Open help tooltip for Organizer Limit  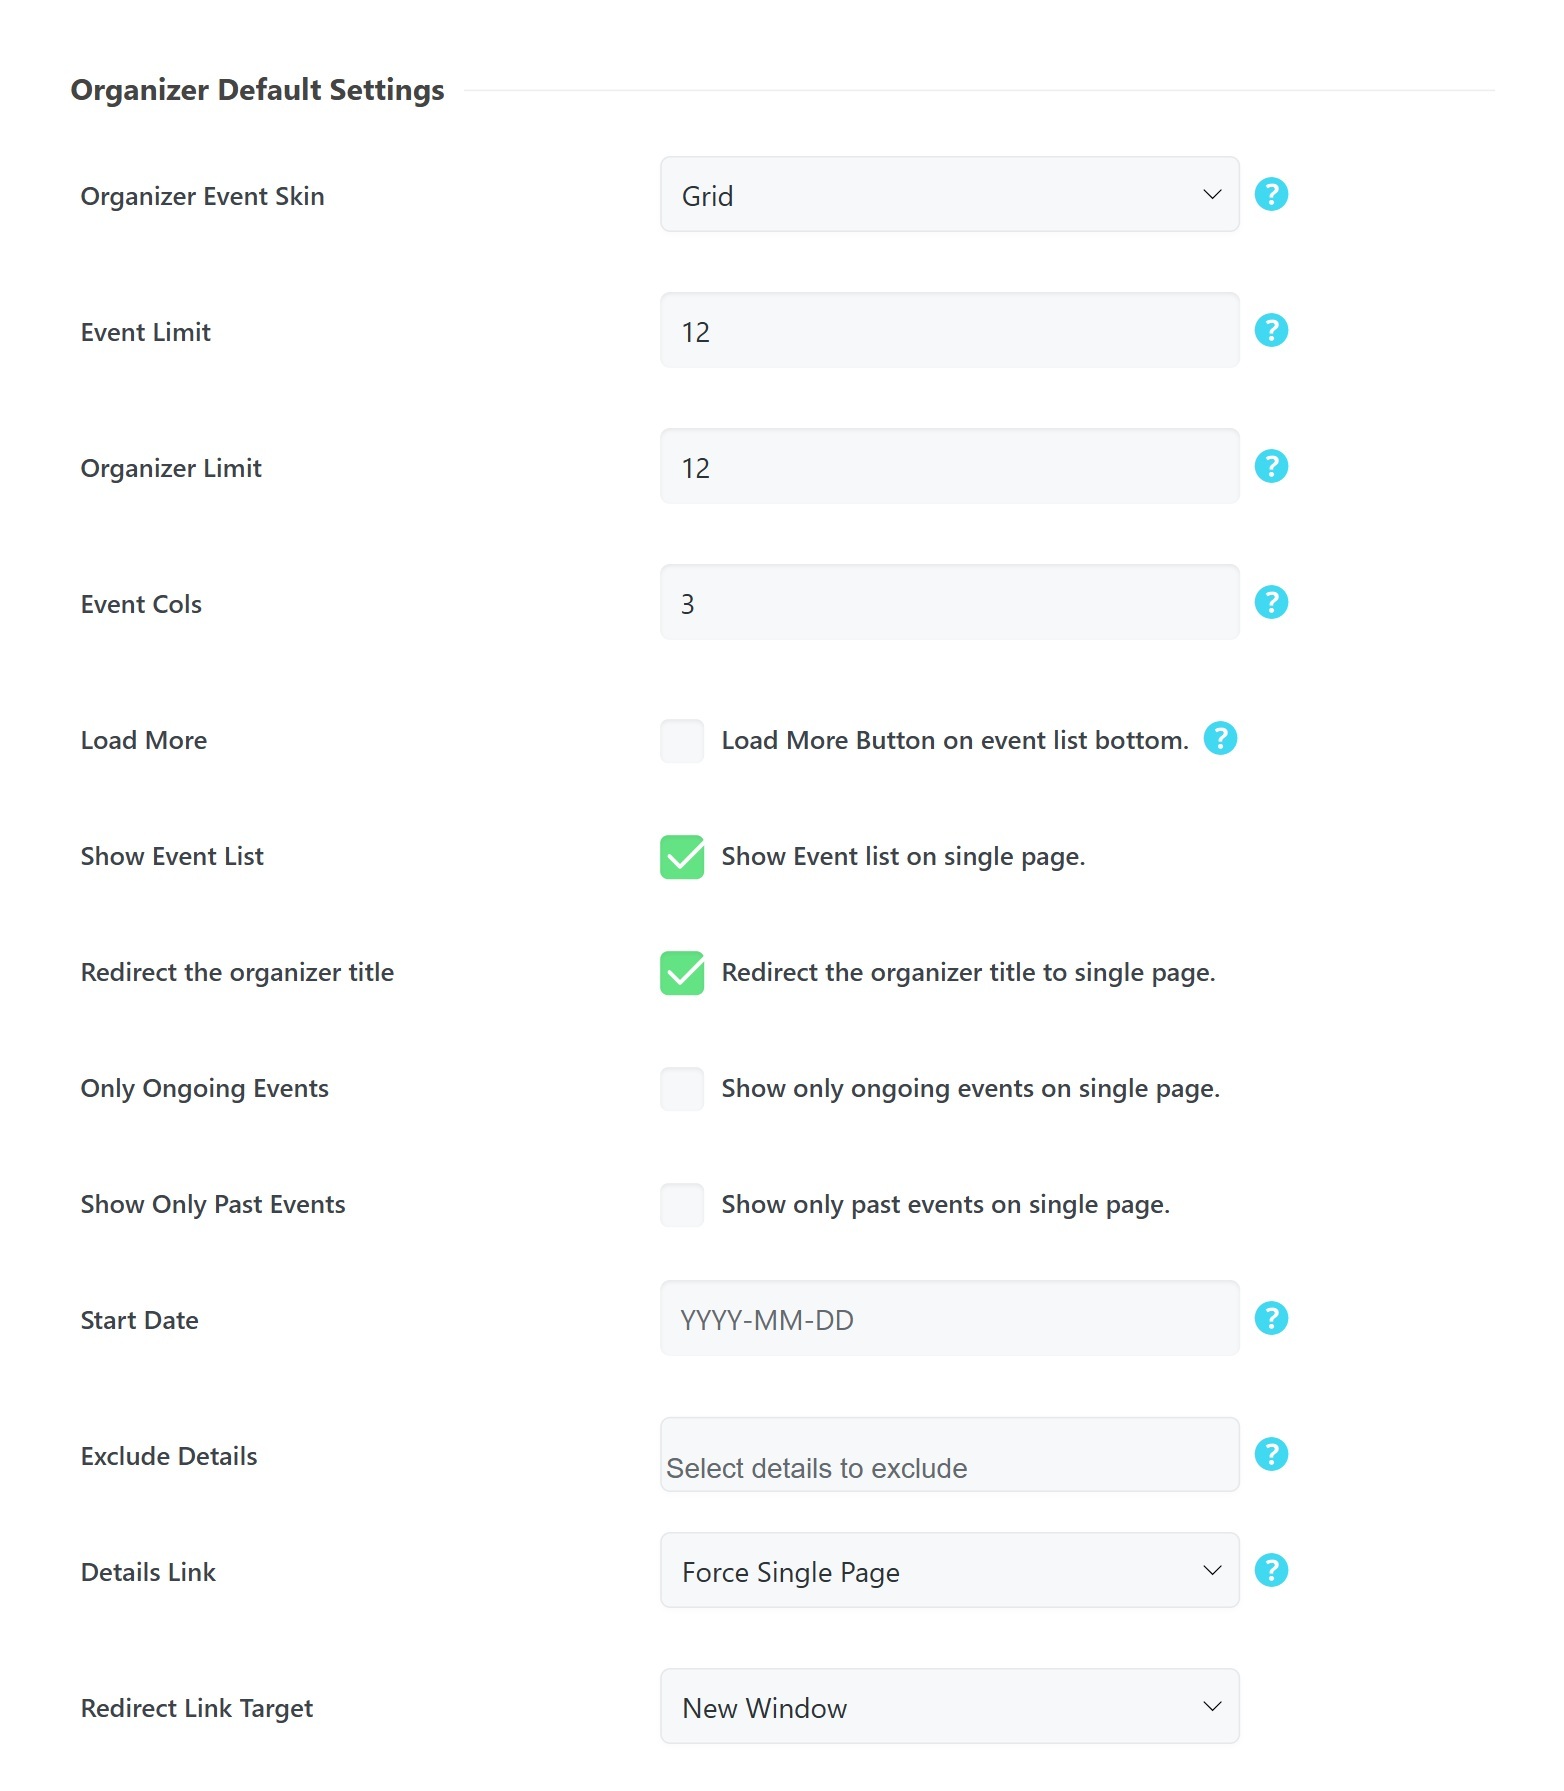[x=1271, y=466]
